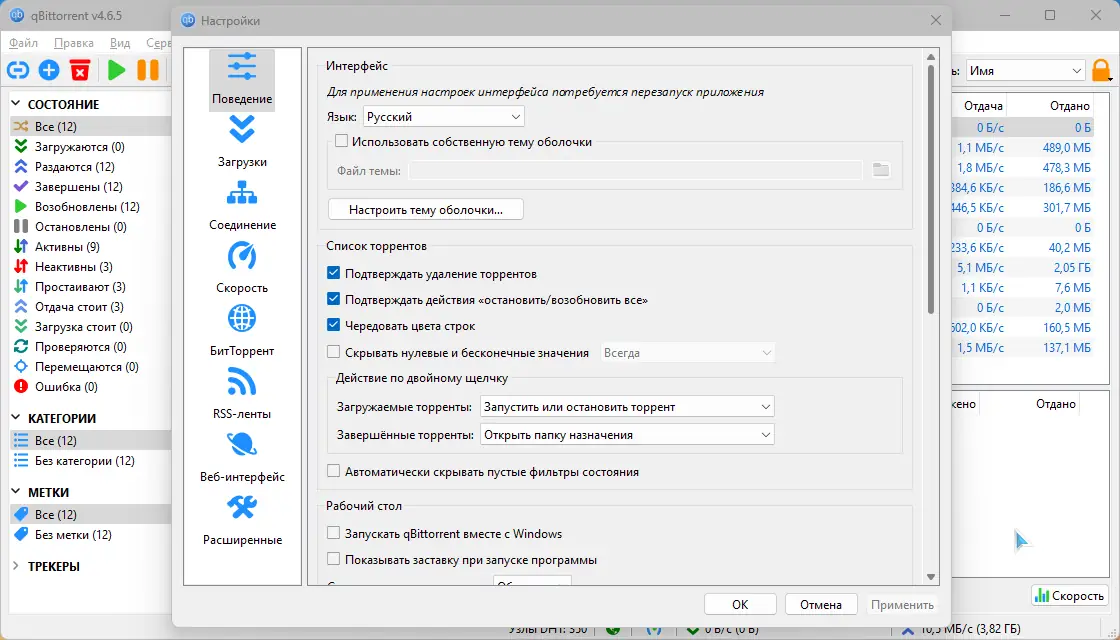Enable Автоматически скрывать пустые фильтры состояния

pyautogui.click(x=334, y=471)
